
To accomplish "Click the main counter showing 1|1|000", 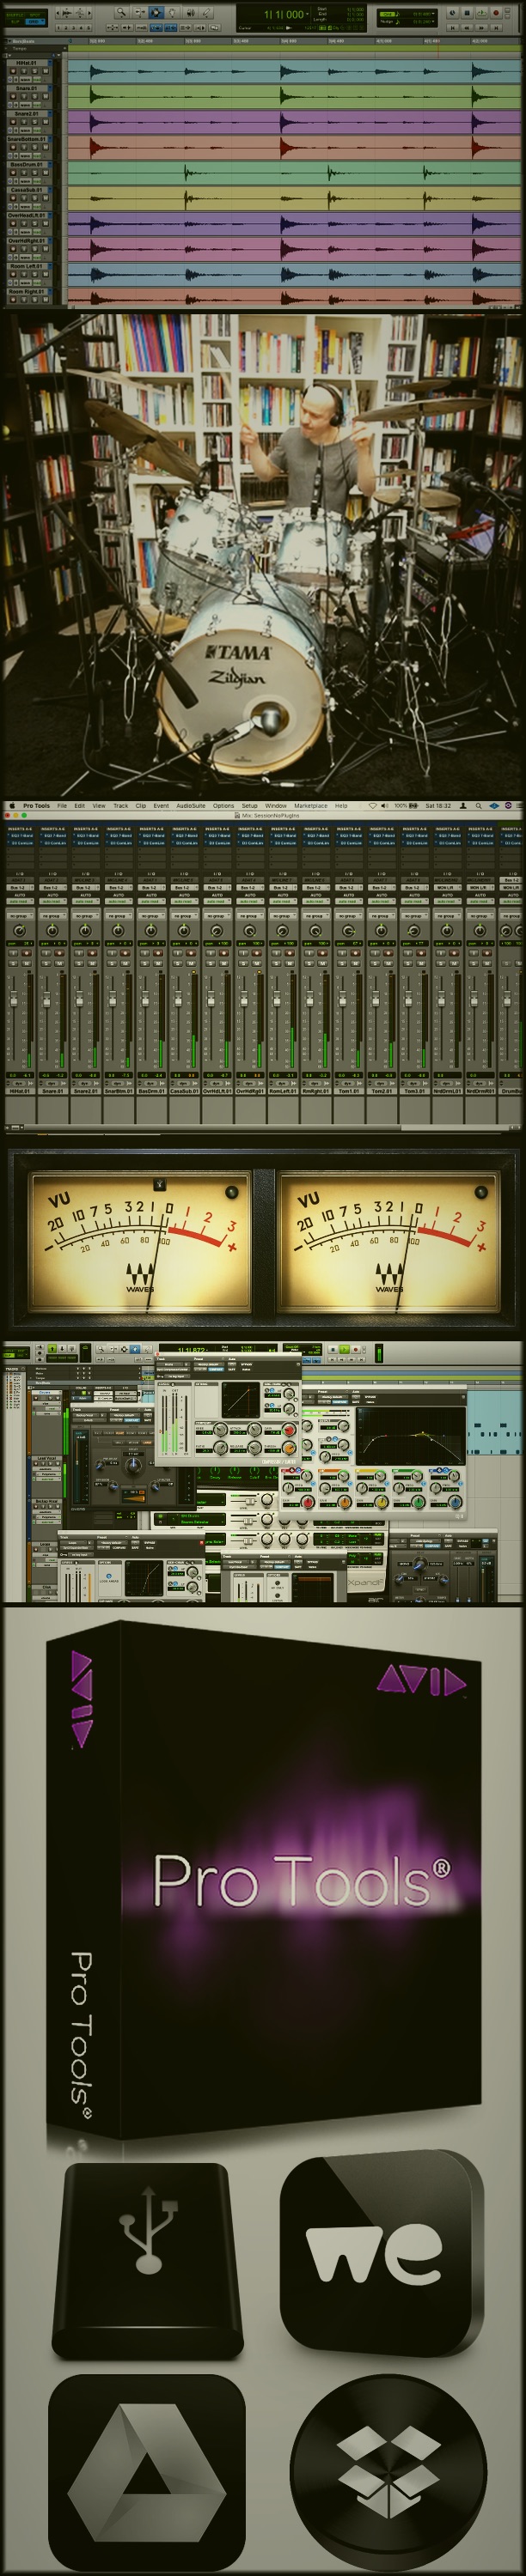I will tap(285, 14).
